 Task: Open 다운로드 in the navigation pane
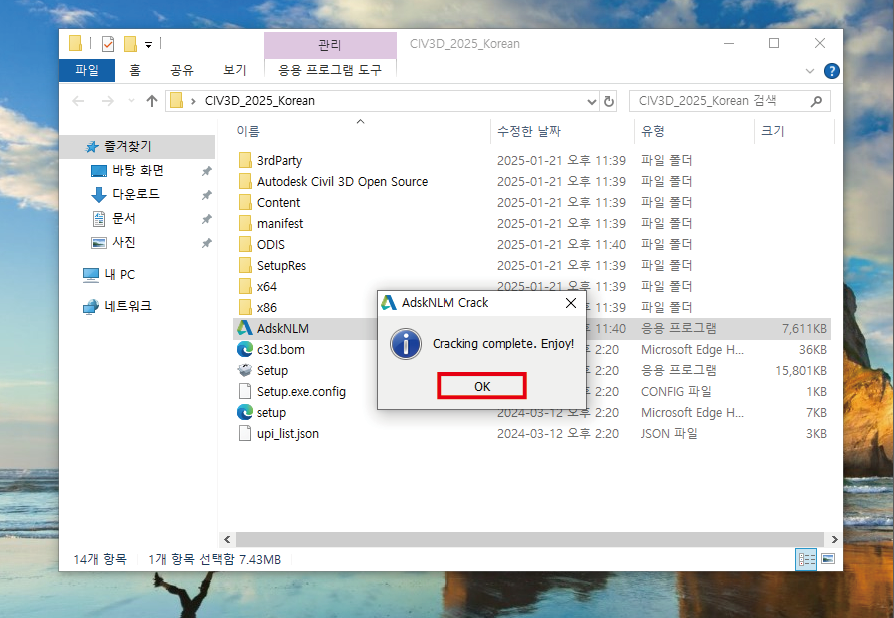[x=136, y=194]
